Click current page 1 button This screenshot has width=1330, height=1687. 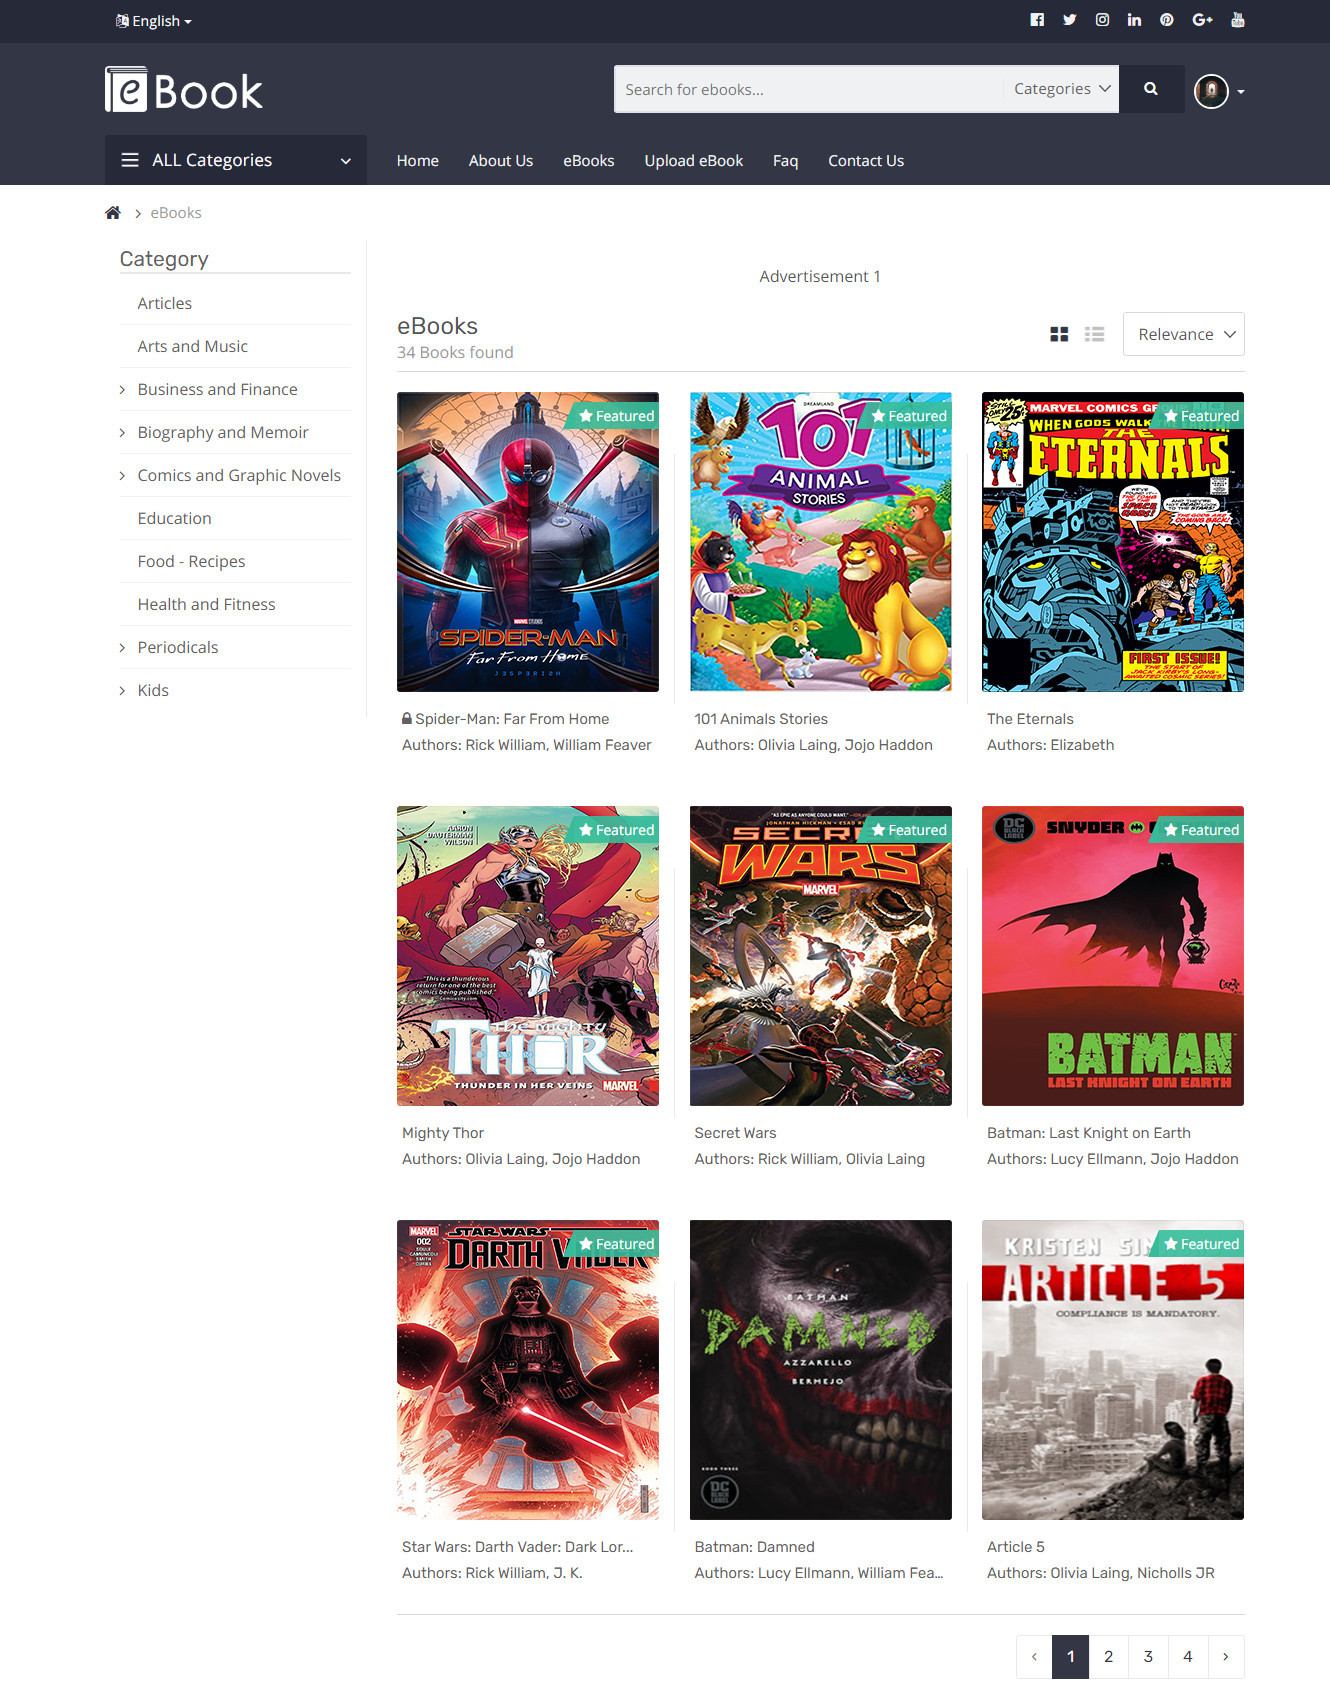point(1070,1657)
